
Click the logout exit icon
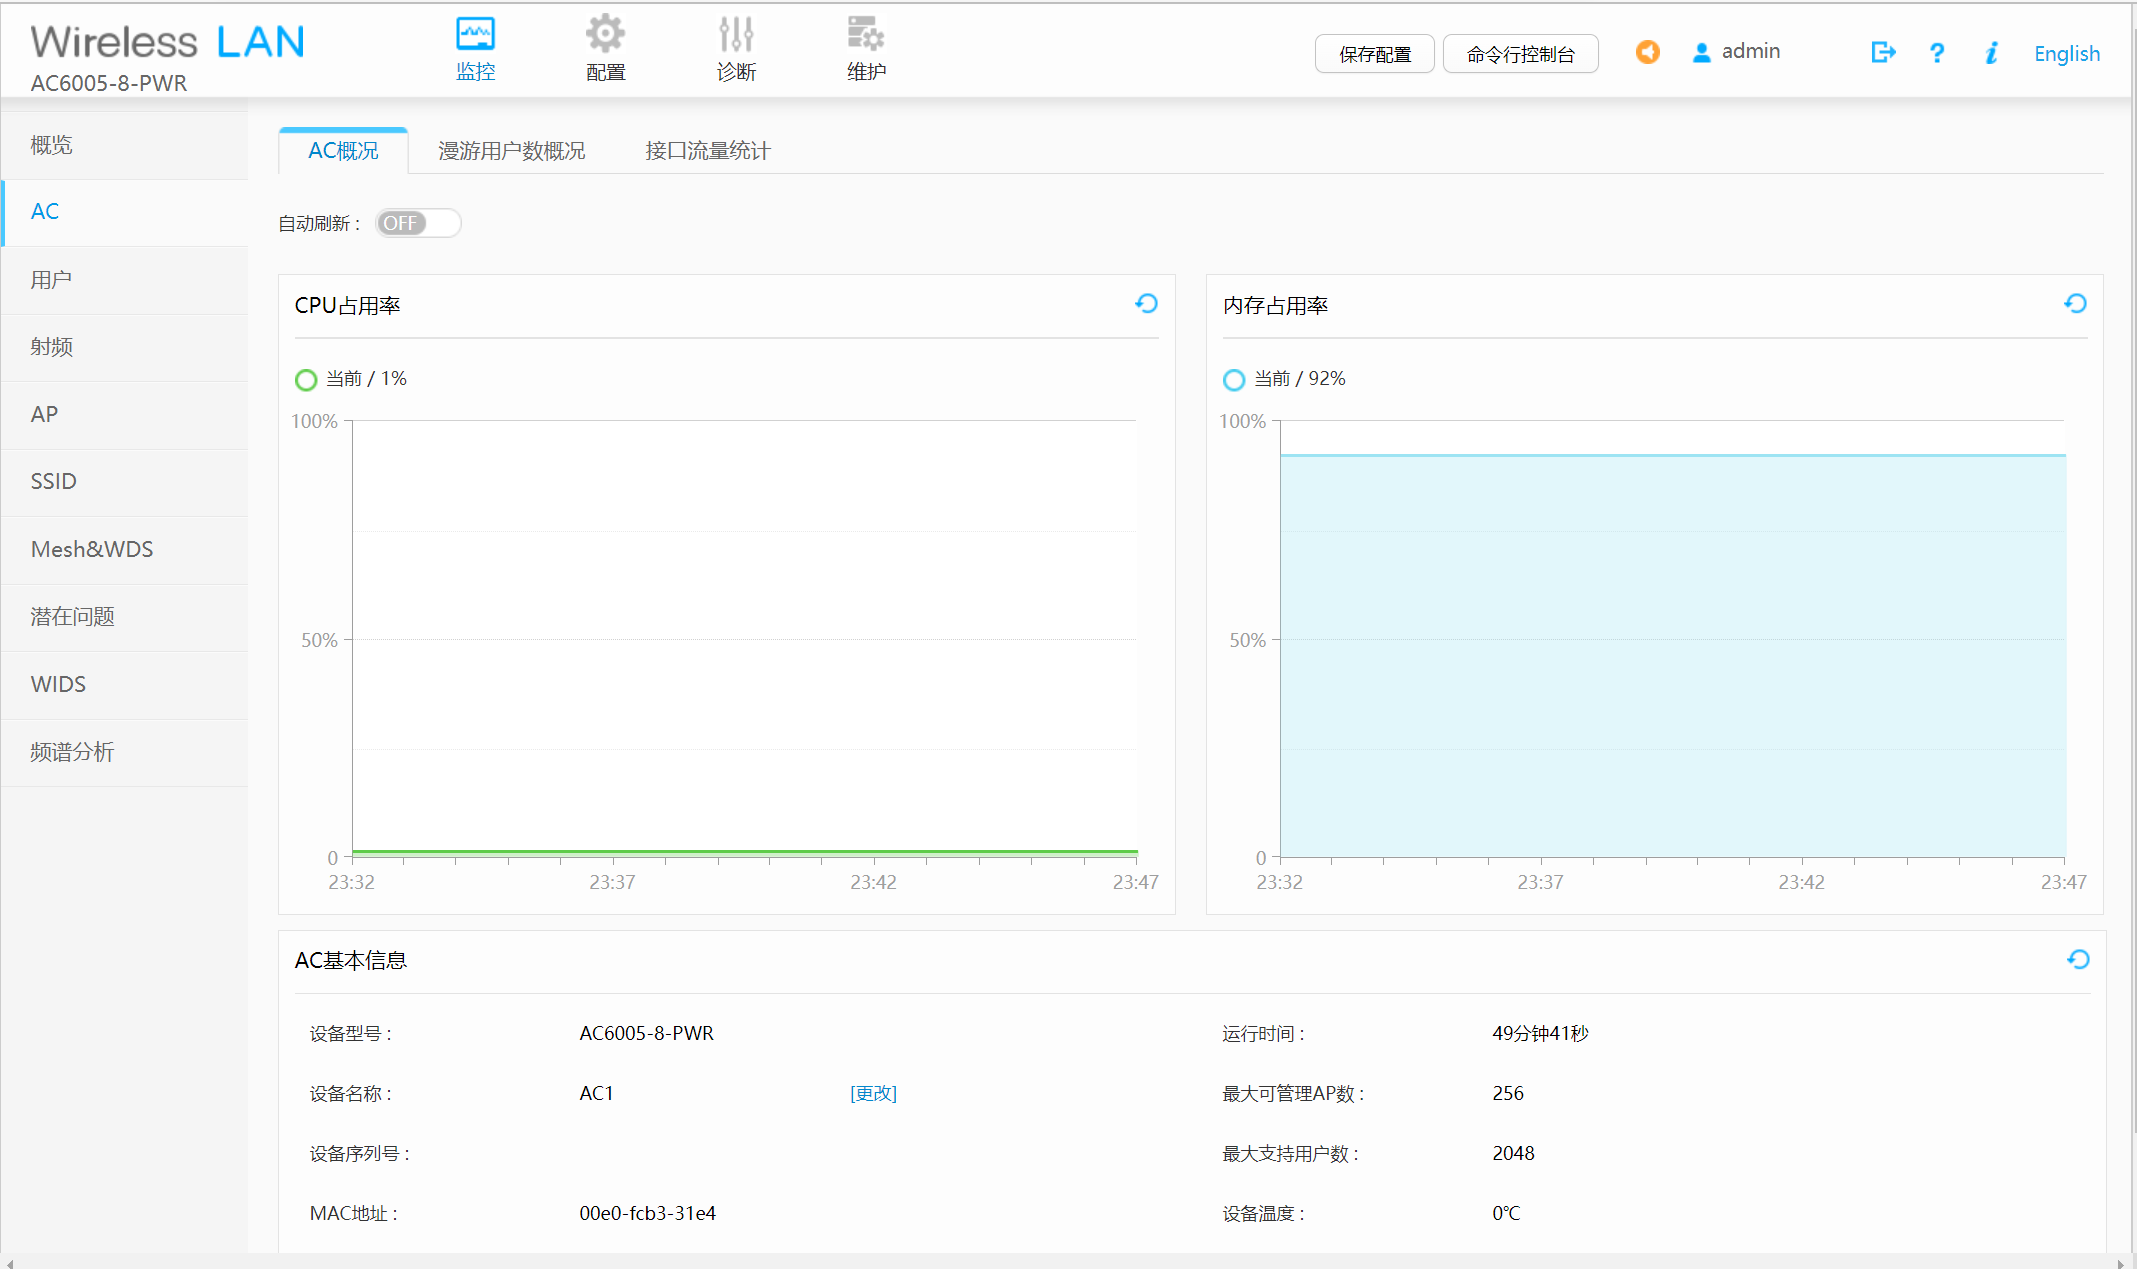(x=1883, y=52)
